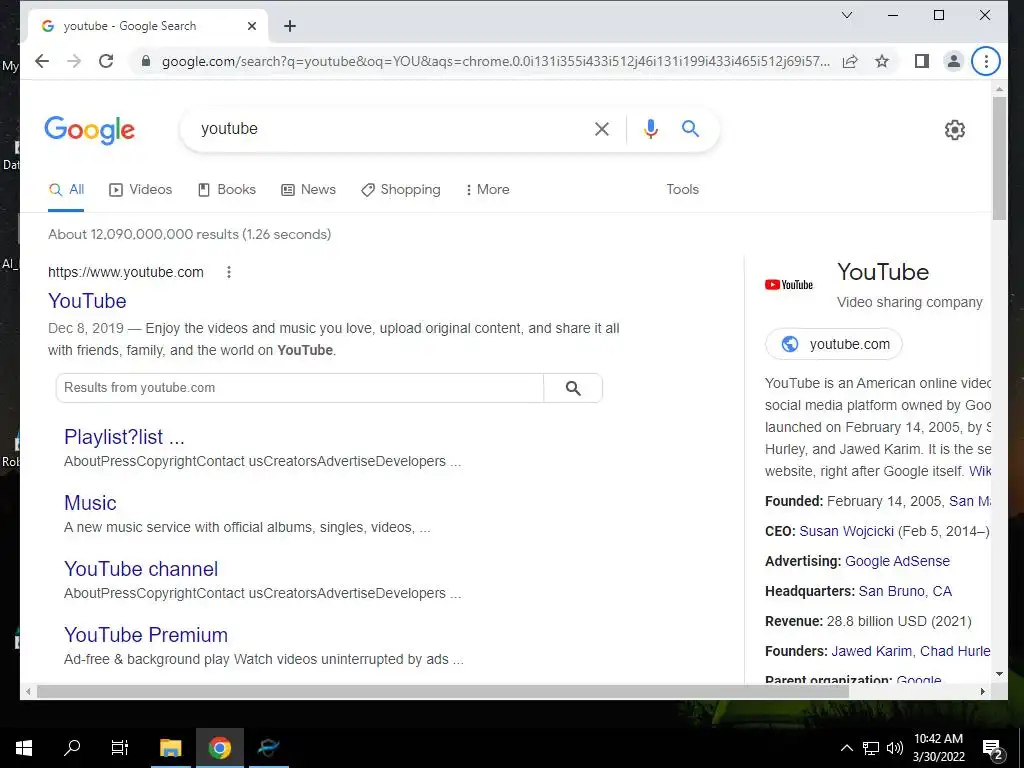This screenshot has width=1024, height=768.
Task: Open the Music sitelink
Action: [x=90, y=503]
